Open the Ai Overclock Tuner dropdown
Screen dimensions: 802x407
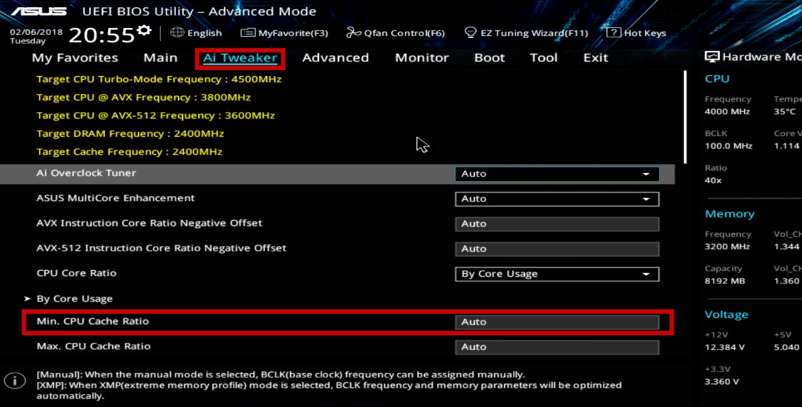click(556, 174)
